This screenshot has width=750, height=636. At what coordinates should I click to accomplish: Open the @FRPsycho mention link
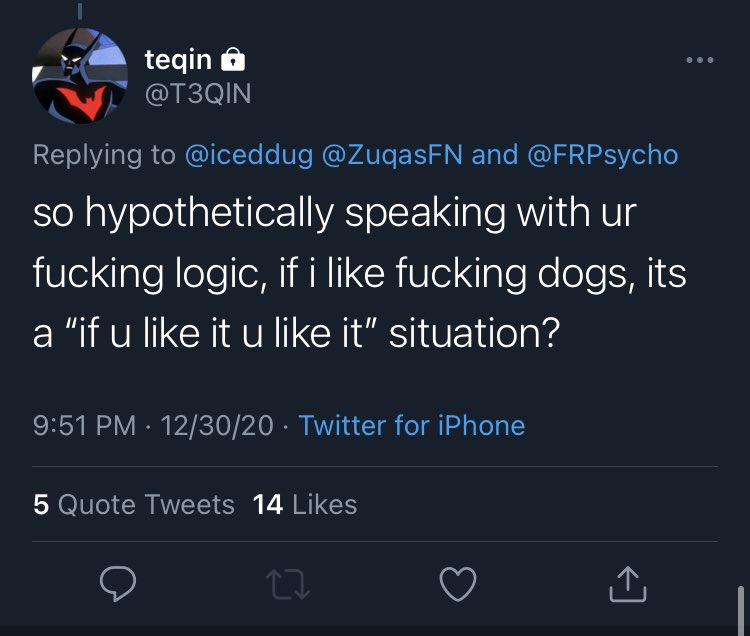pos(602,154)
